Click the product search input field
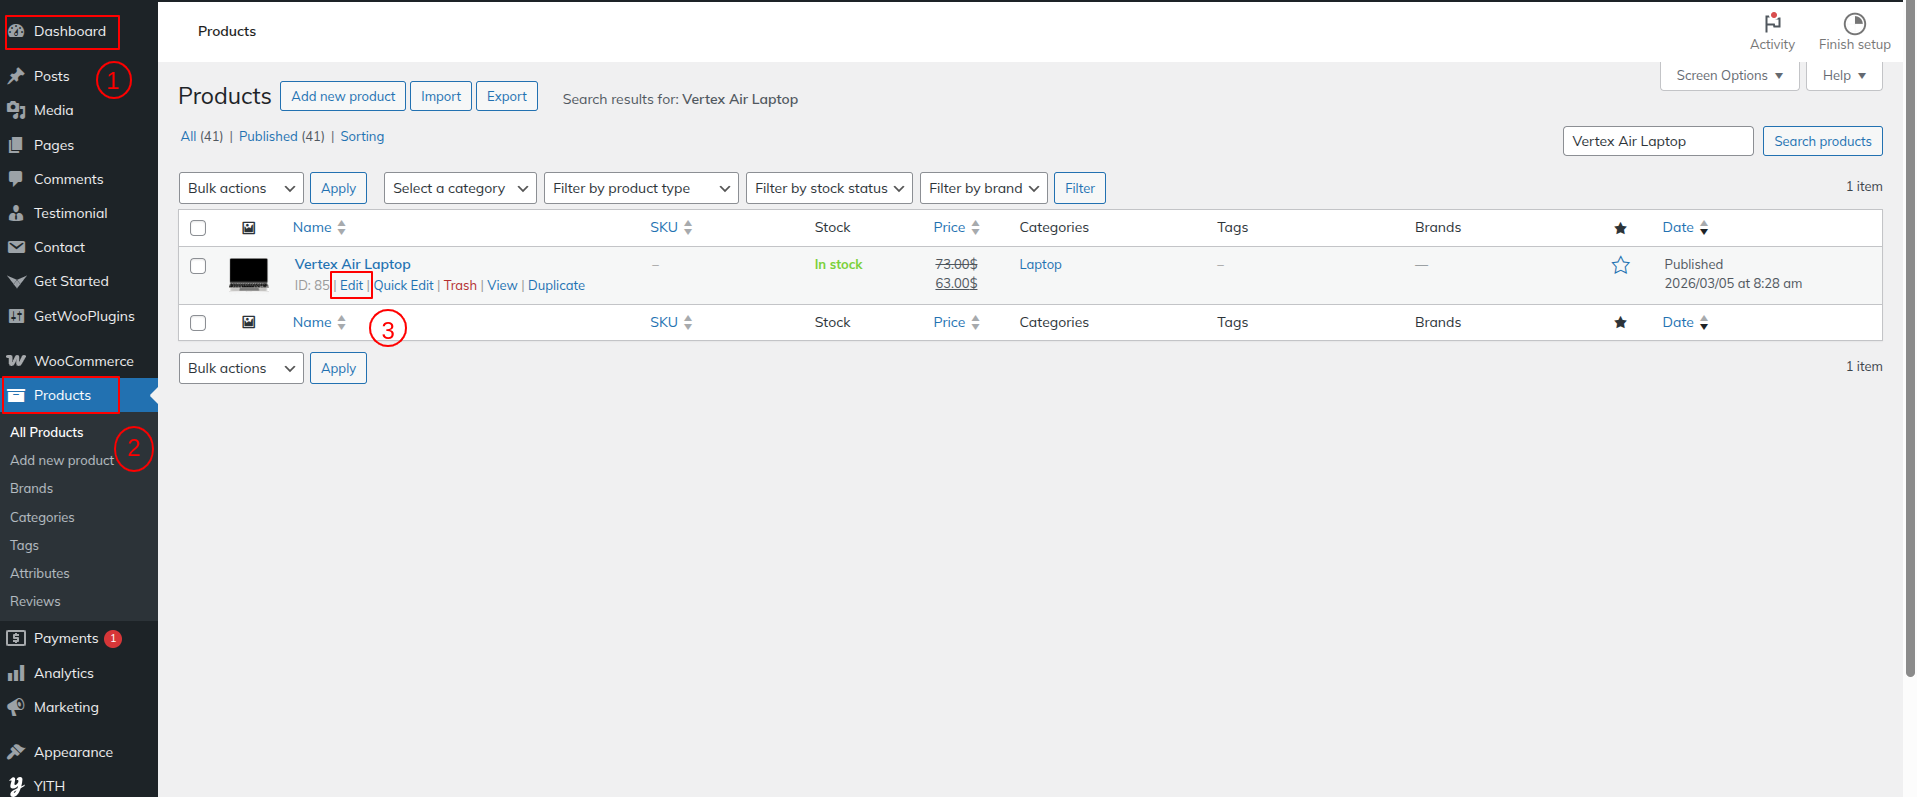The image size is (1917, 797). point(1657,141)
